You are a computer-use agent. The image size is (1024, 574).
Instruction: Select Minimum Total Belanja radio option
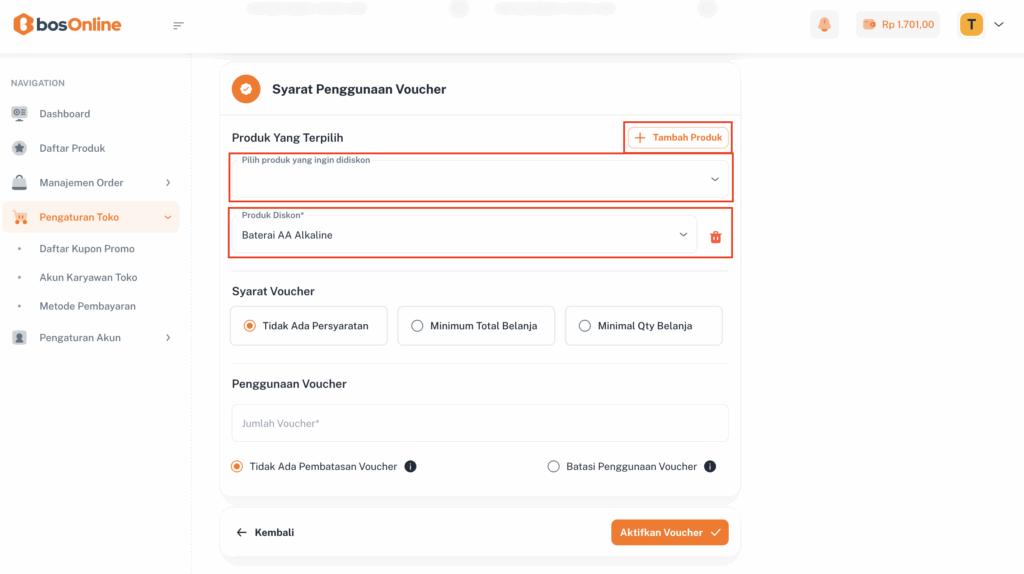tap(417, 326)
